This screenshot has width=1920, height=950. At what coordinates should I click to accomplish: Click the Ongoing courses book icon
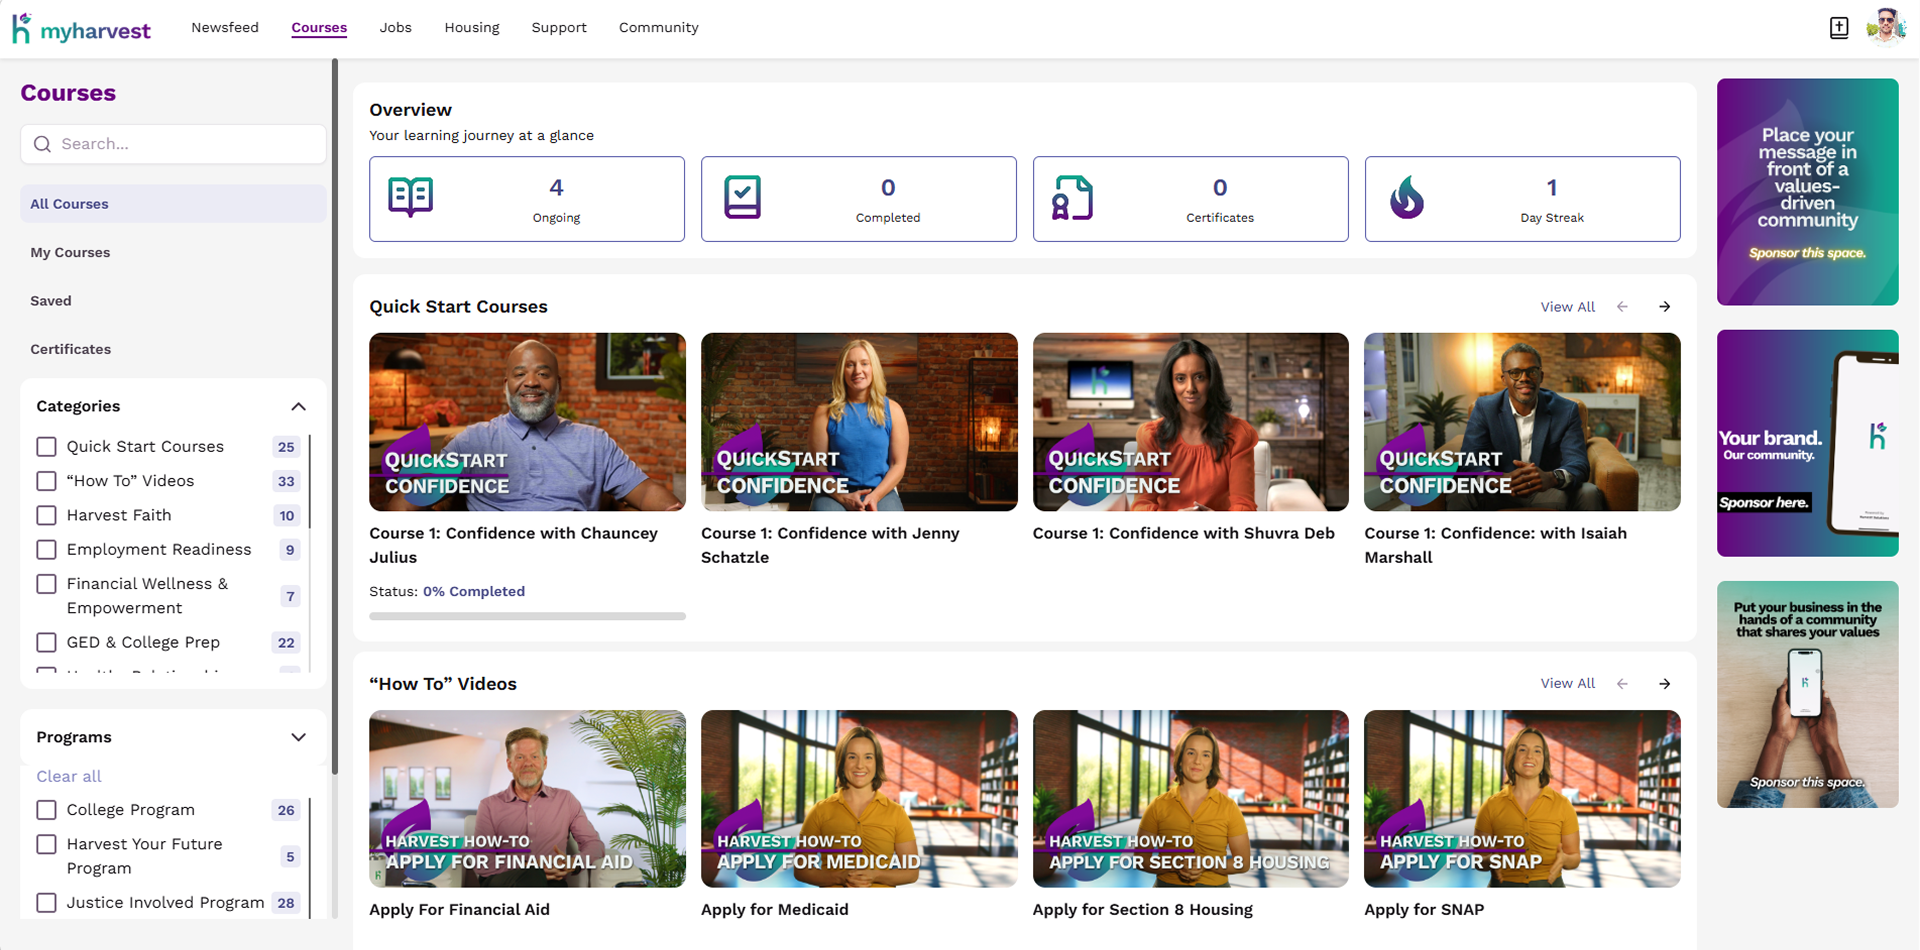click(410, 198)
